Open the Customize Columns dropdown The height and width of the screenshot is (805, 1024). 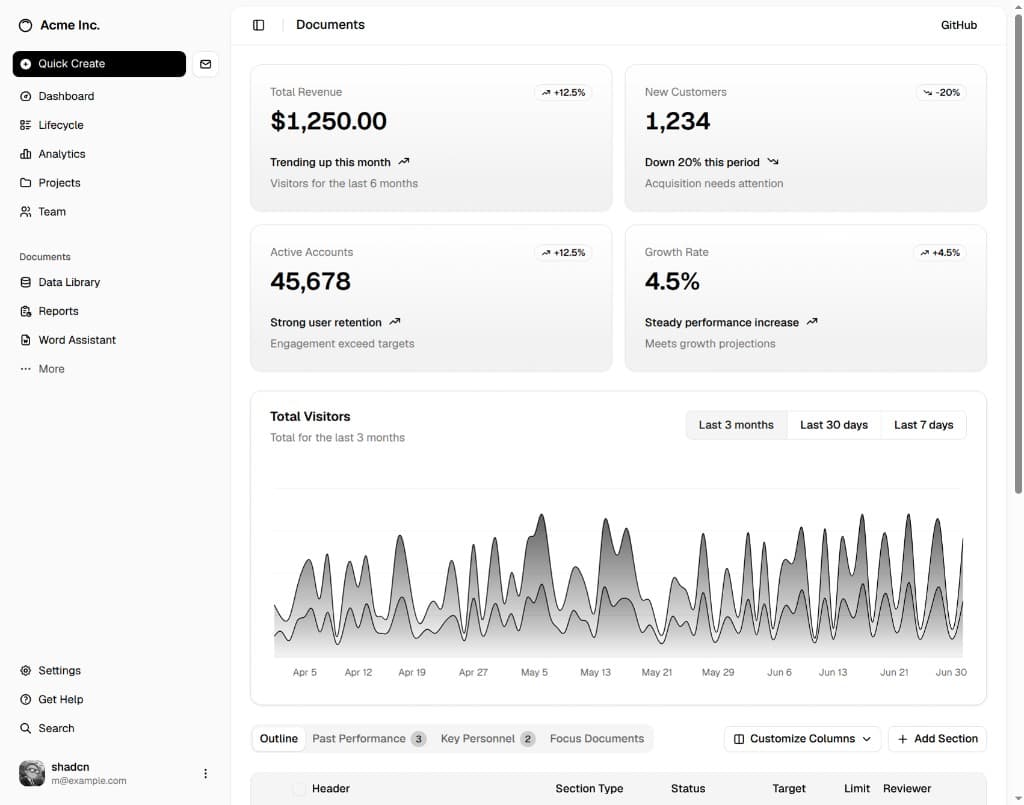coord(802,739)
